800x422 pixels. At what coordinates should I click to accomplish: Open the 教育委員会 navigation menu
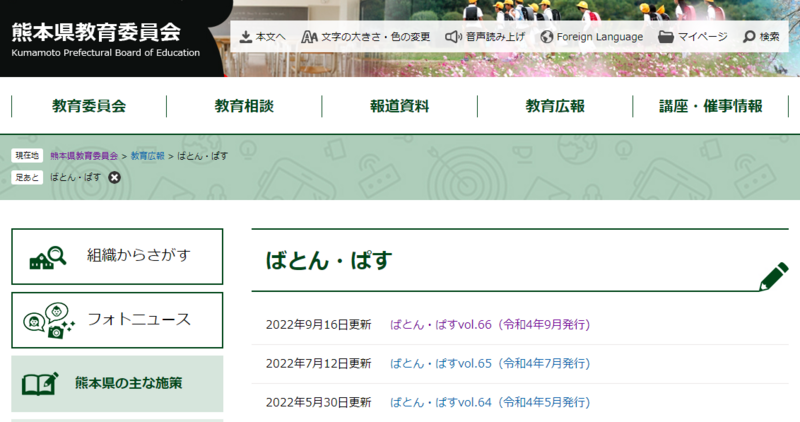(89, 107)
